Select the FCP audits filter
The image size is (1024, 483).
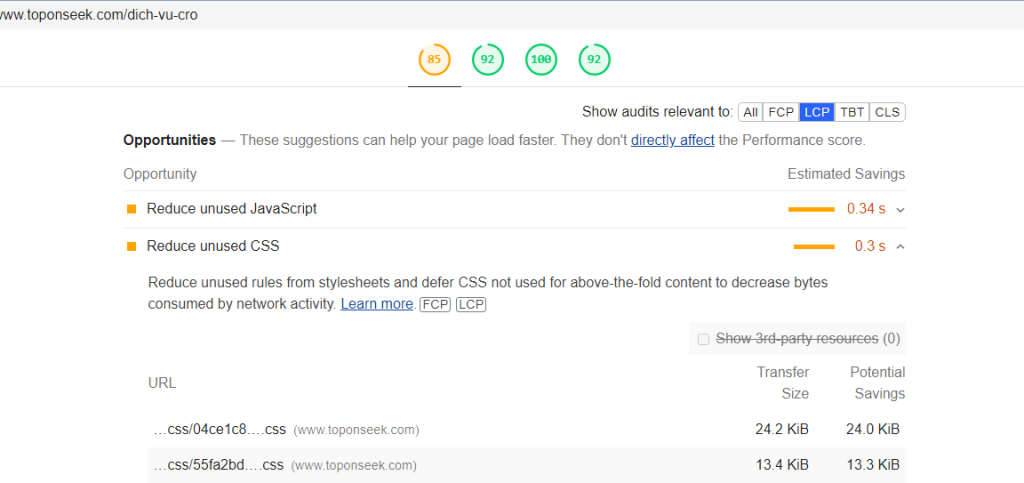[781, 112]
